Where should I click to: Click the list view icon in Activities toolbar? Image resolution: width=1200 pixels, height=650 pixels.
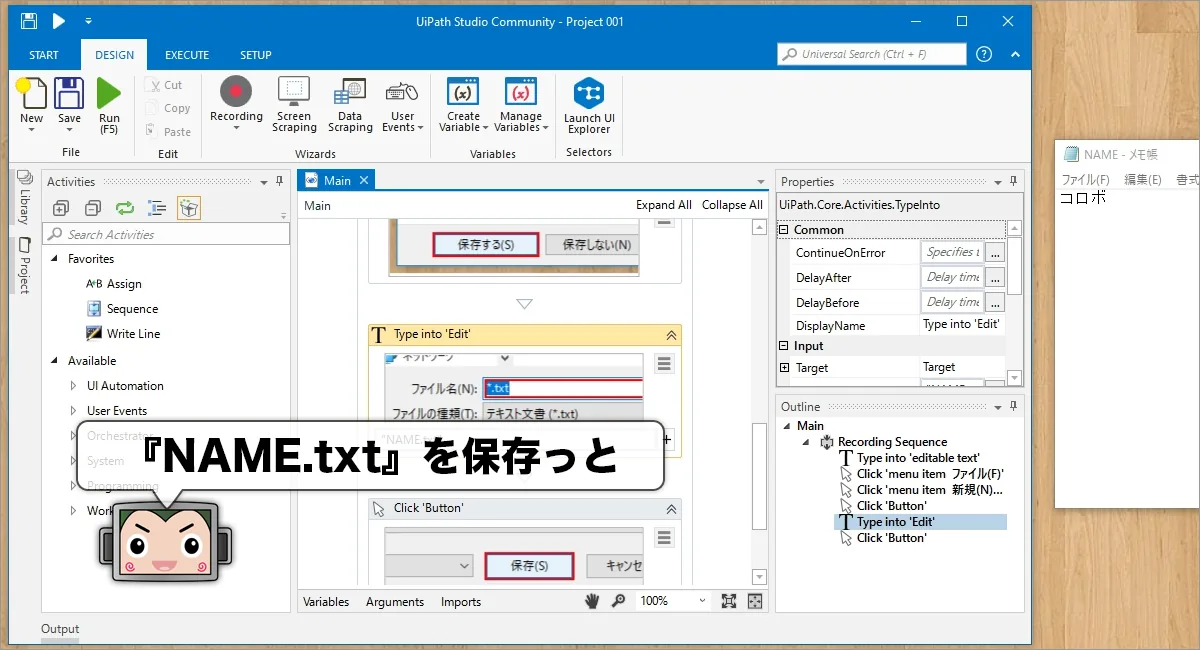pyautogui.click(x=157, y=208)
